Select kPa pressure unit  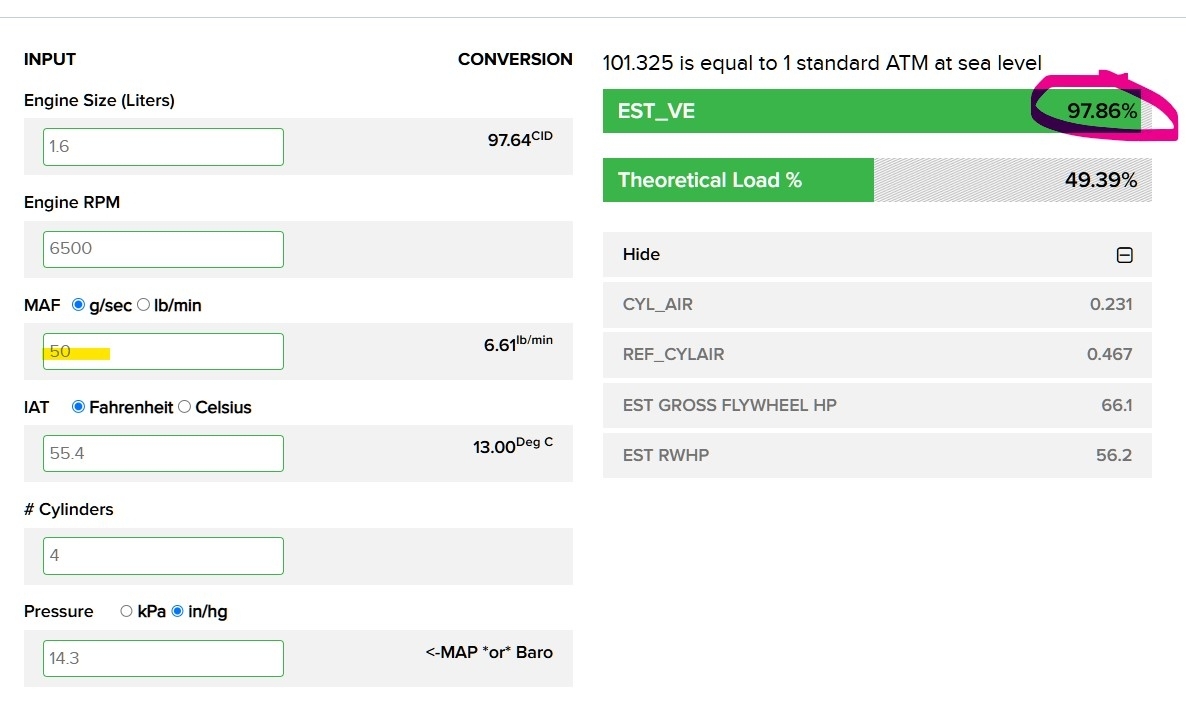[x=126, y=611]
